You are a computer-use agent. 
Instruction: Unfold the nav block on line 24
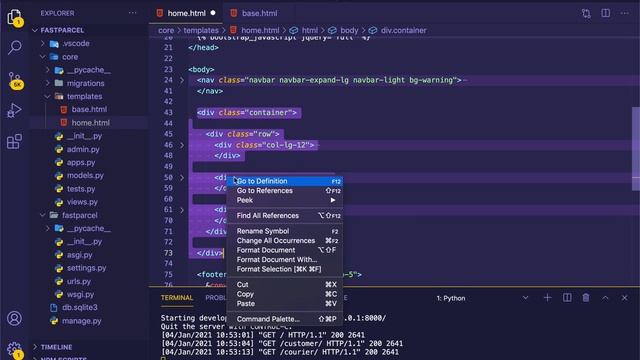point(182,80)
